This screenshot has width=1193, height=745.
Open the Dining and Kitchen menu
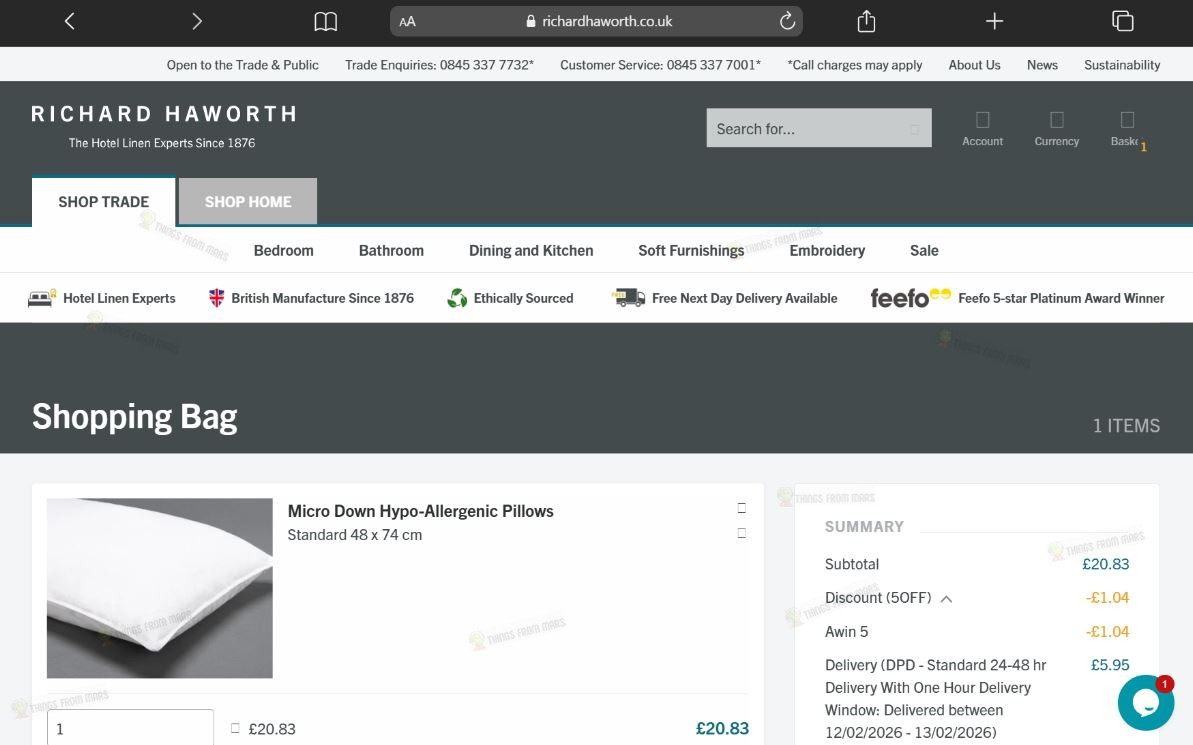click(531, 250)
